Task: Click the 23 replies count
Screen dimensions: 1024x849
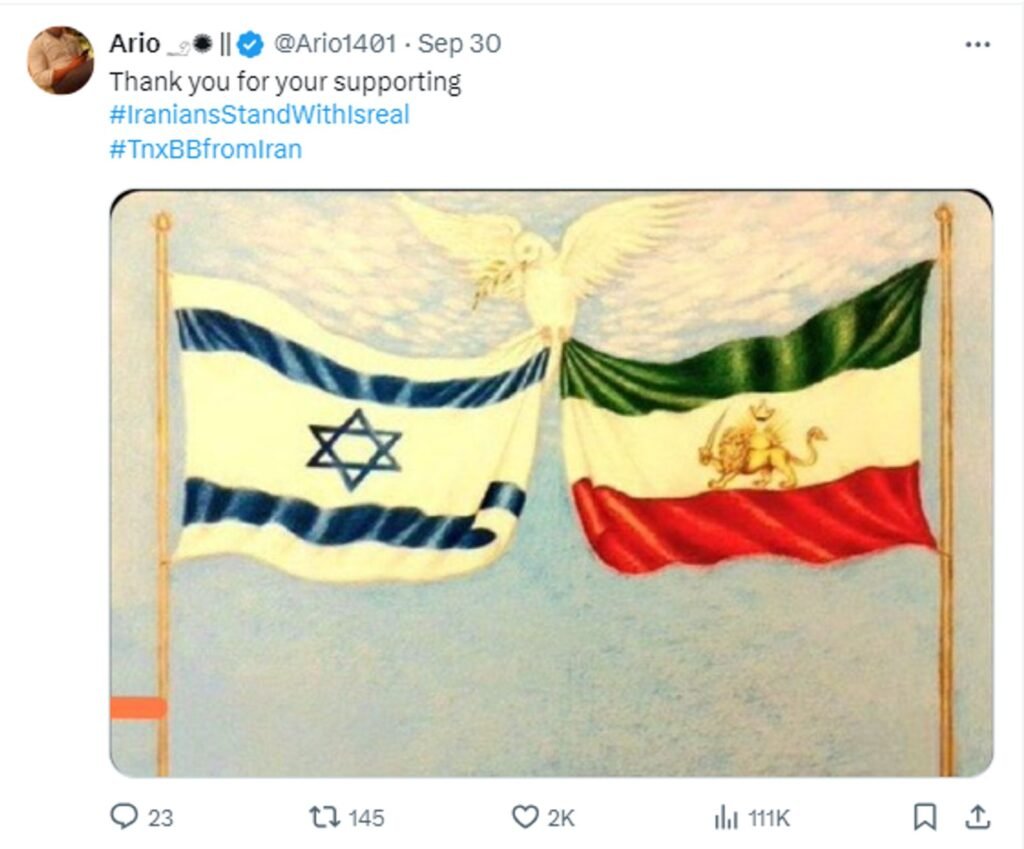Action: (161, 818)
